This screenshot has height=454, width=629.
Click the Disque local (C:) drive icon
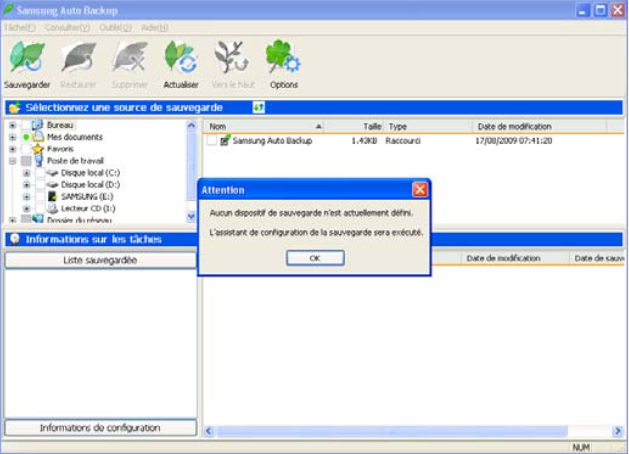coord(53,173)
